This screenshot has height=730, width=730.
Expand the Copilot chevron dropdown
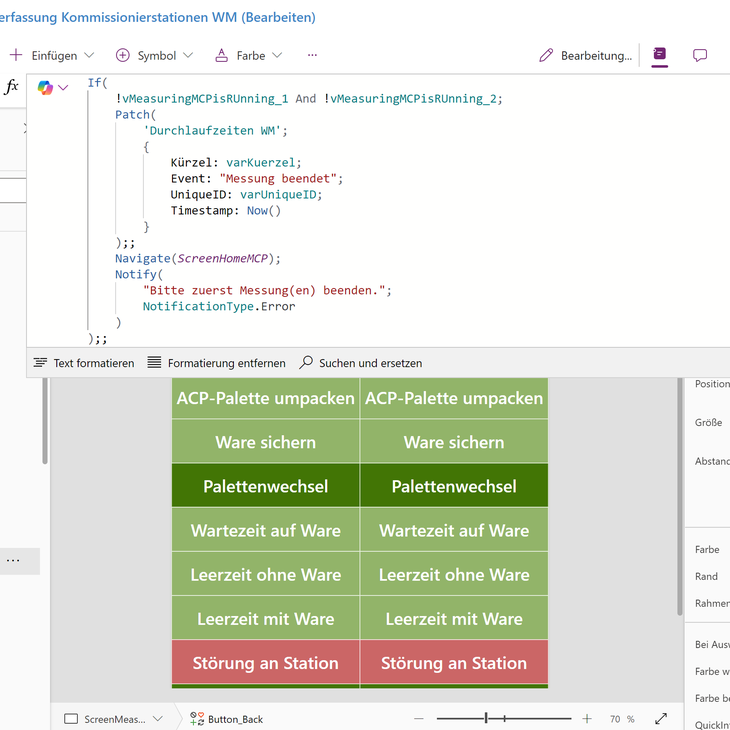63,87
